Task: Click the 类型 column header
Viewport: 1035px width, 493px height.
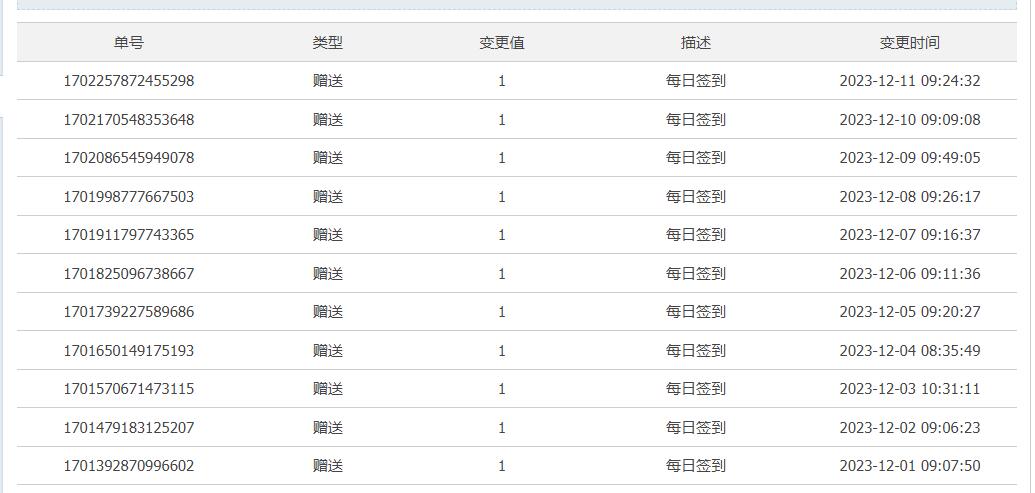Action: (328, 43)
